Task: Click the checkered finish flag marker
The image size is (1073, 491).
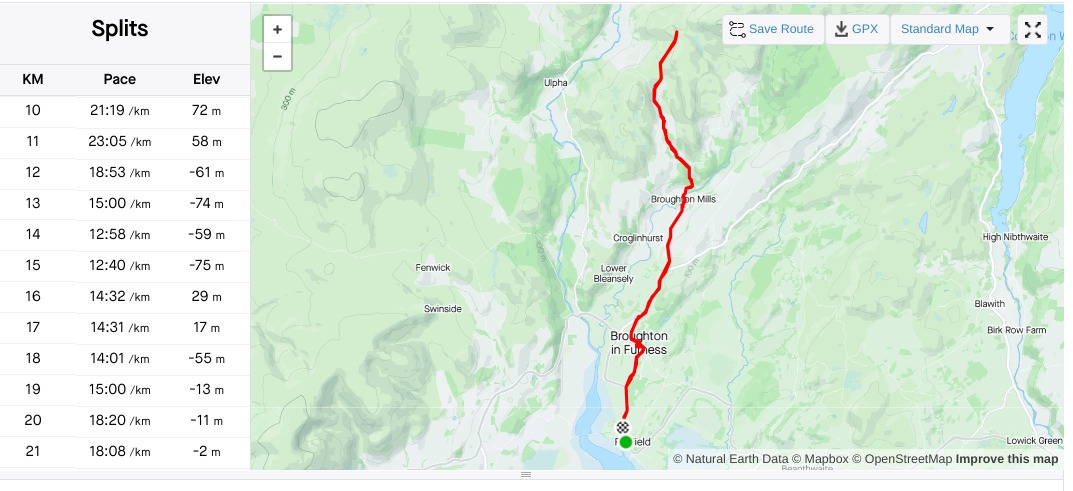Action: pyautogui.click(x=622, y=427)
